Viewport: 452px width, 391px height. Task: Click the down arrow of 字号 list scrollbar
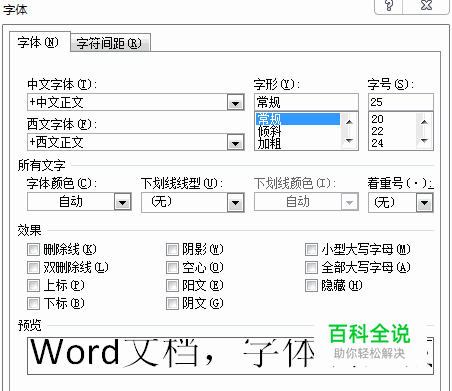(424, 141)
